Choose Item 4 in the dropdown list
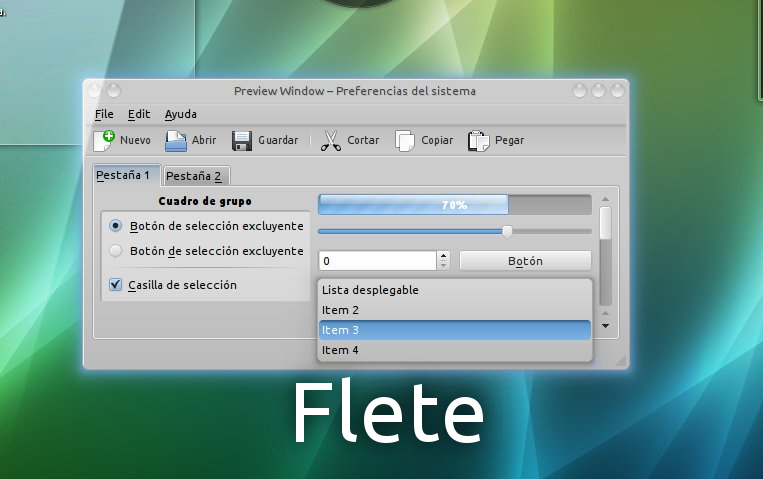Image resolution: width=763 pixels, height=479 pixels. 454,350
